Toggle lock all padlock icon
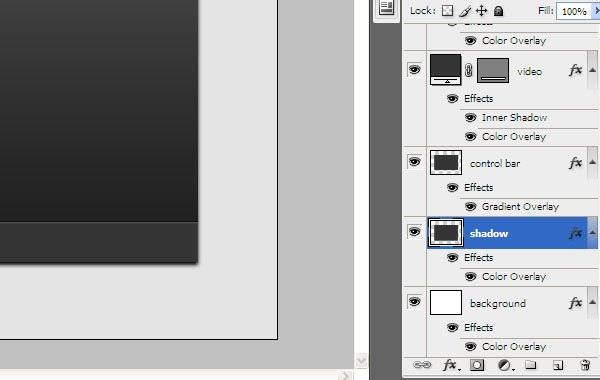The image size is (600, 380). (498, 11)
